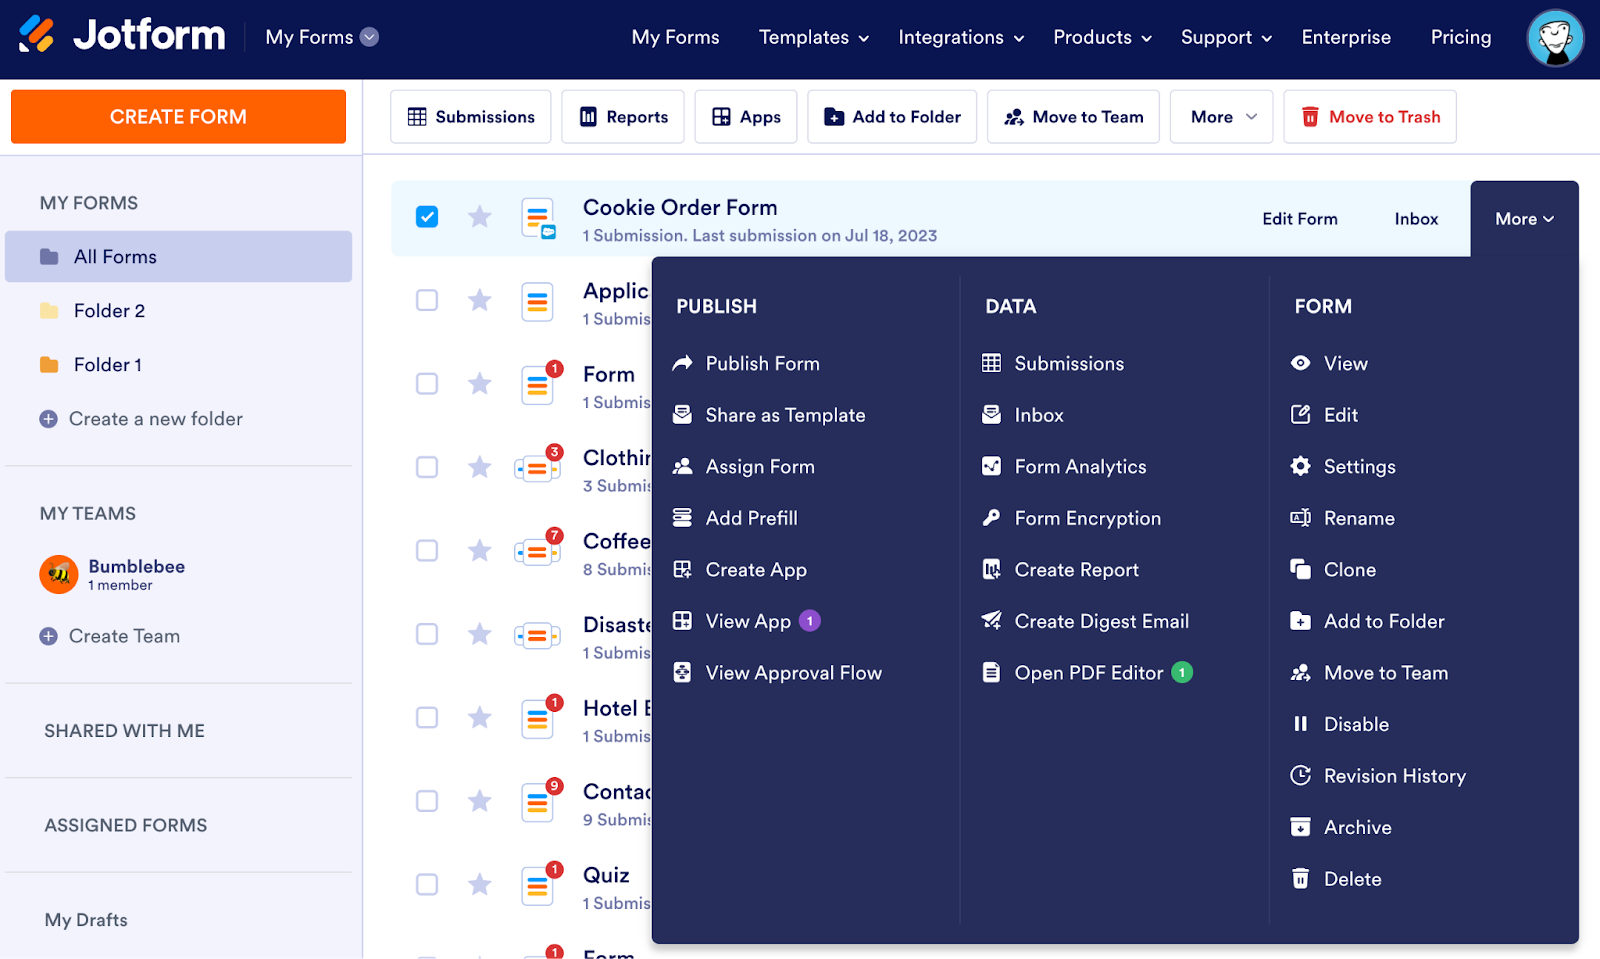Choose Share as Template from Publish menu

click(x=785, y=415)
